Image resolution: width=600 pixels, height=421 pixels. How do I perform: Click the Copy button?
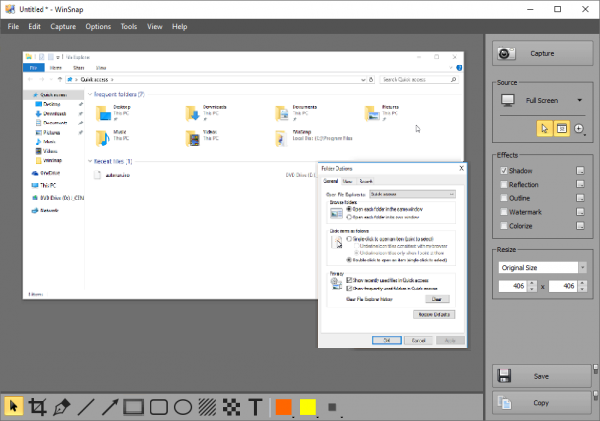click(541, 403)
